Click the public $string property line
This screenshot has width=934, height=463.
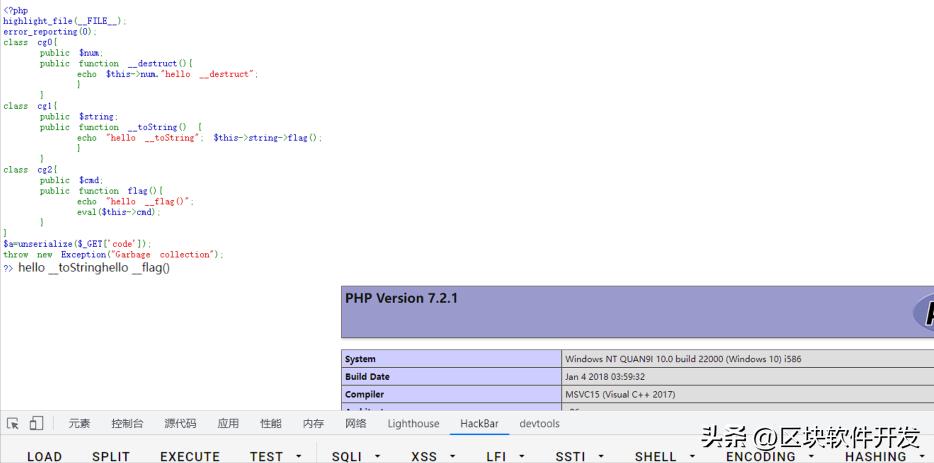point(79,117)
